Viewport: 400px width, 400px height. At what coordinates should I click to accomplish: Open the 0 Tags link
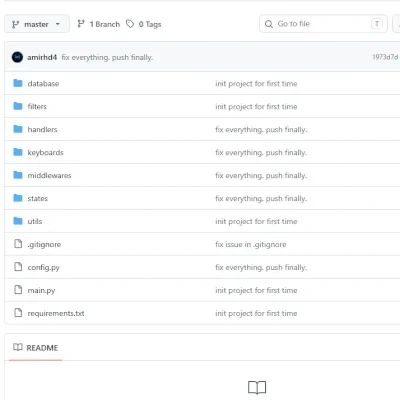[150, 24]
